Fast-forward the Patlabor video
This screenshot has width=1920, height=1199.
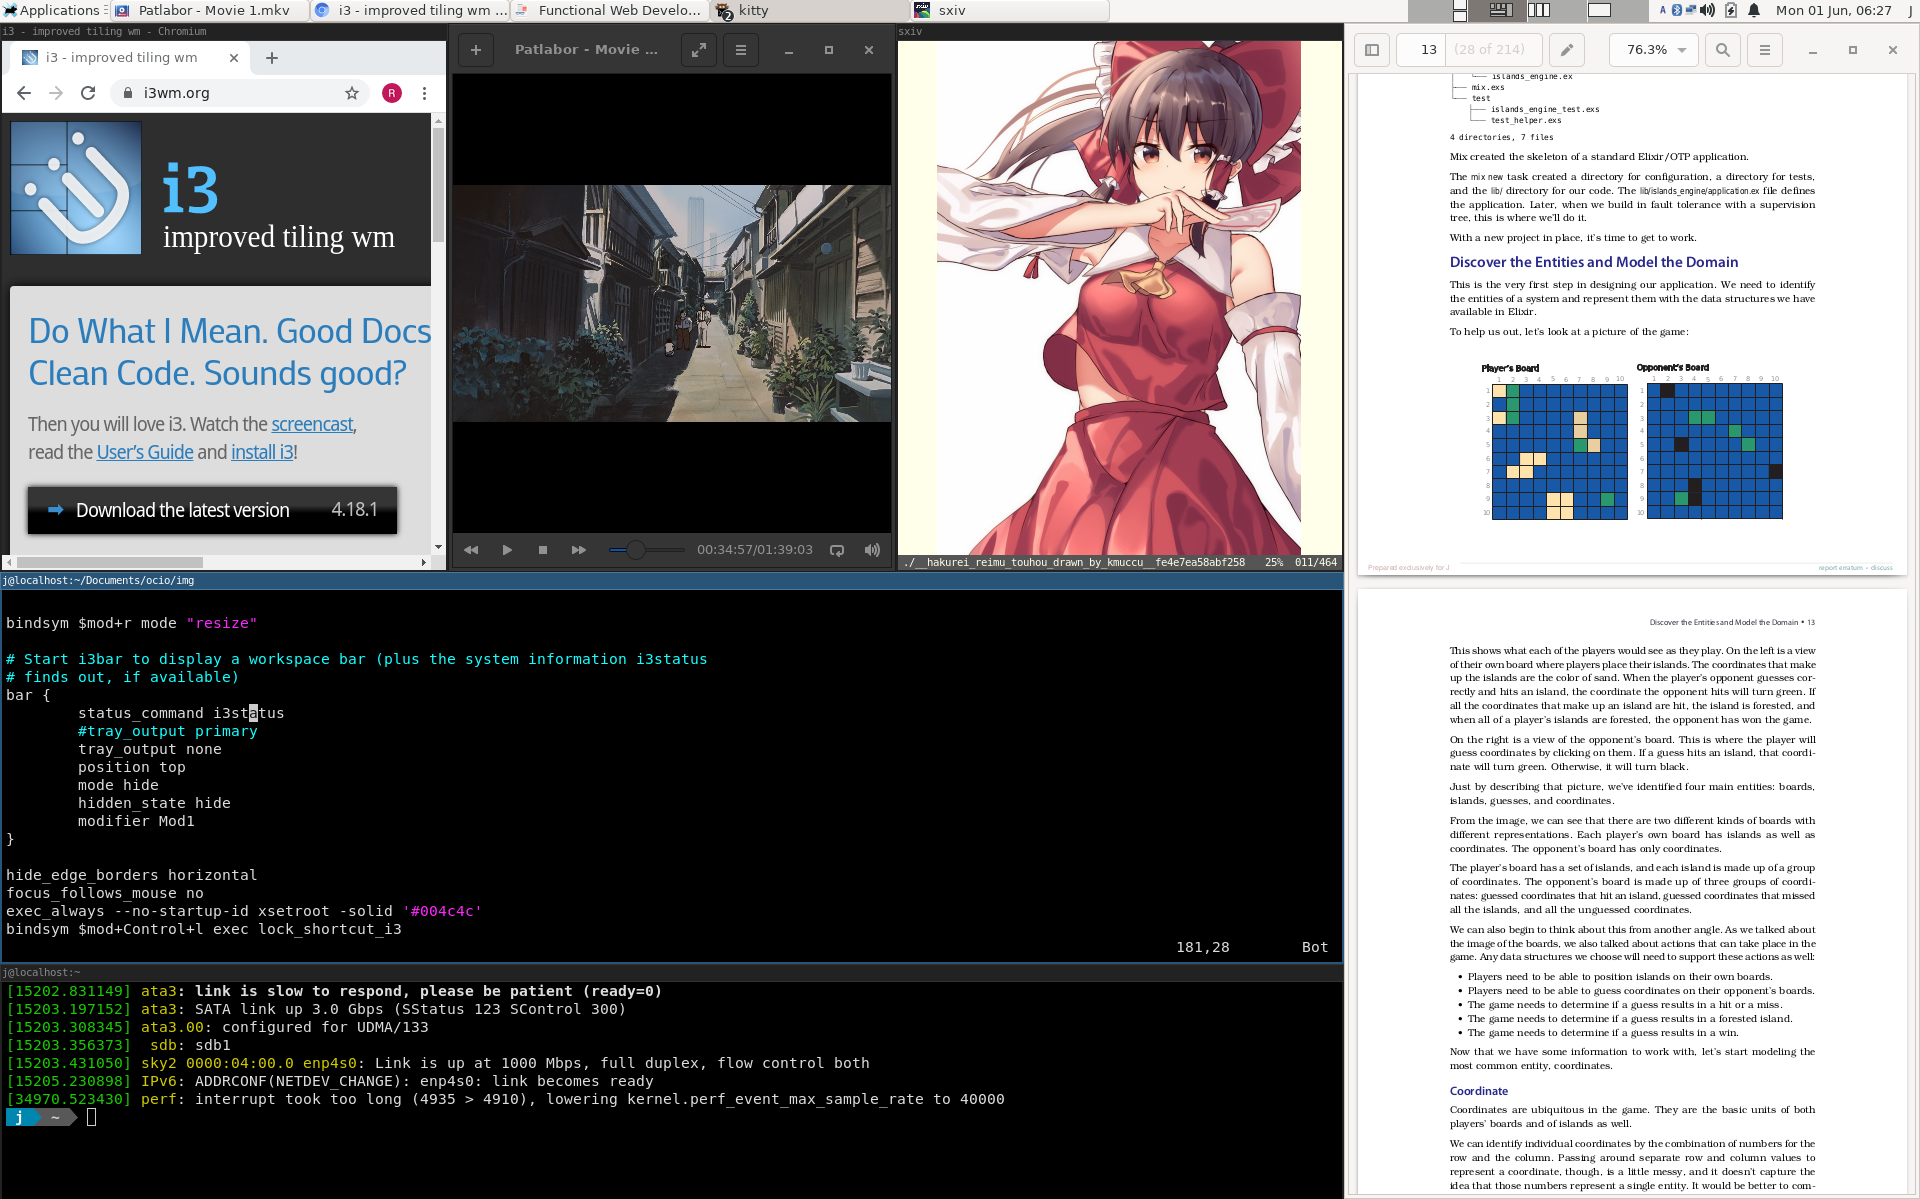[579, 550]
